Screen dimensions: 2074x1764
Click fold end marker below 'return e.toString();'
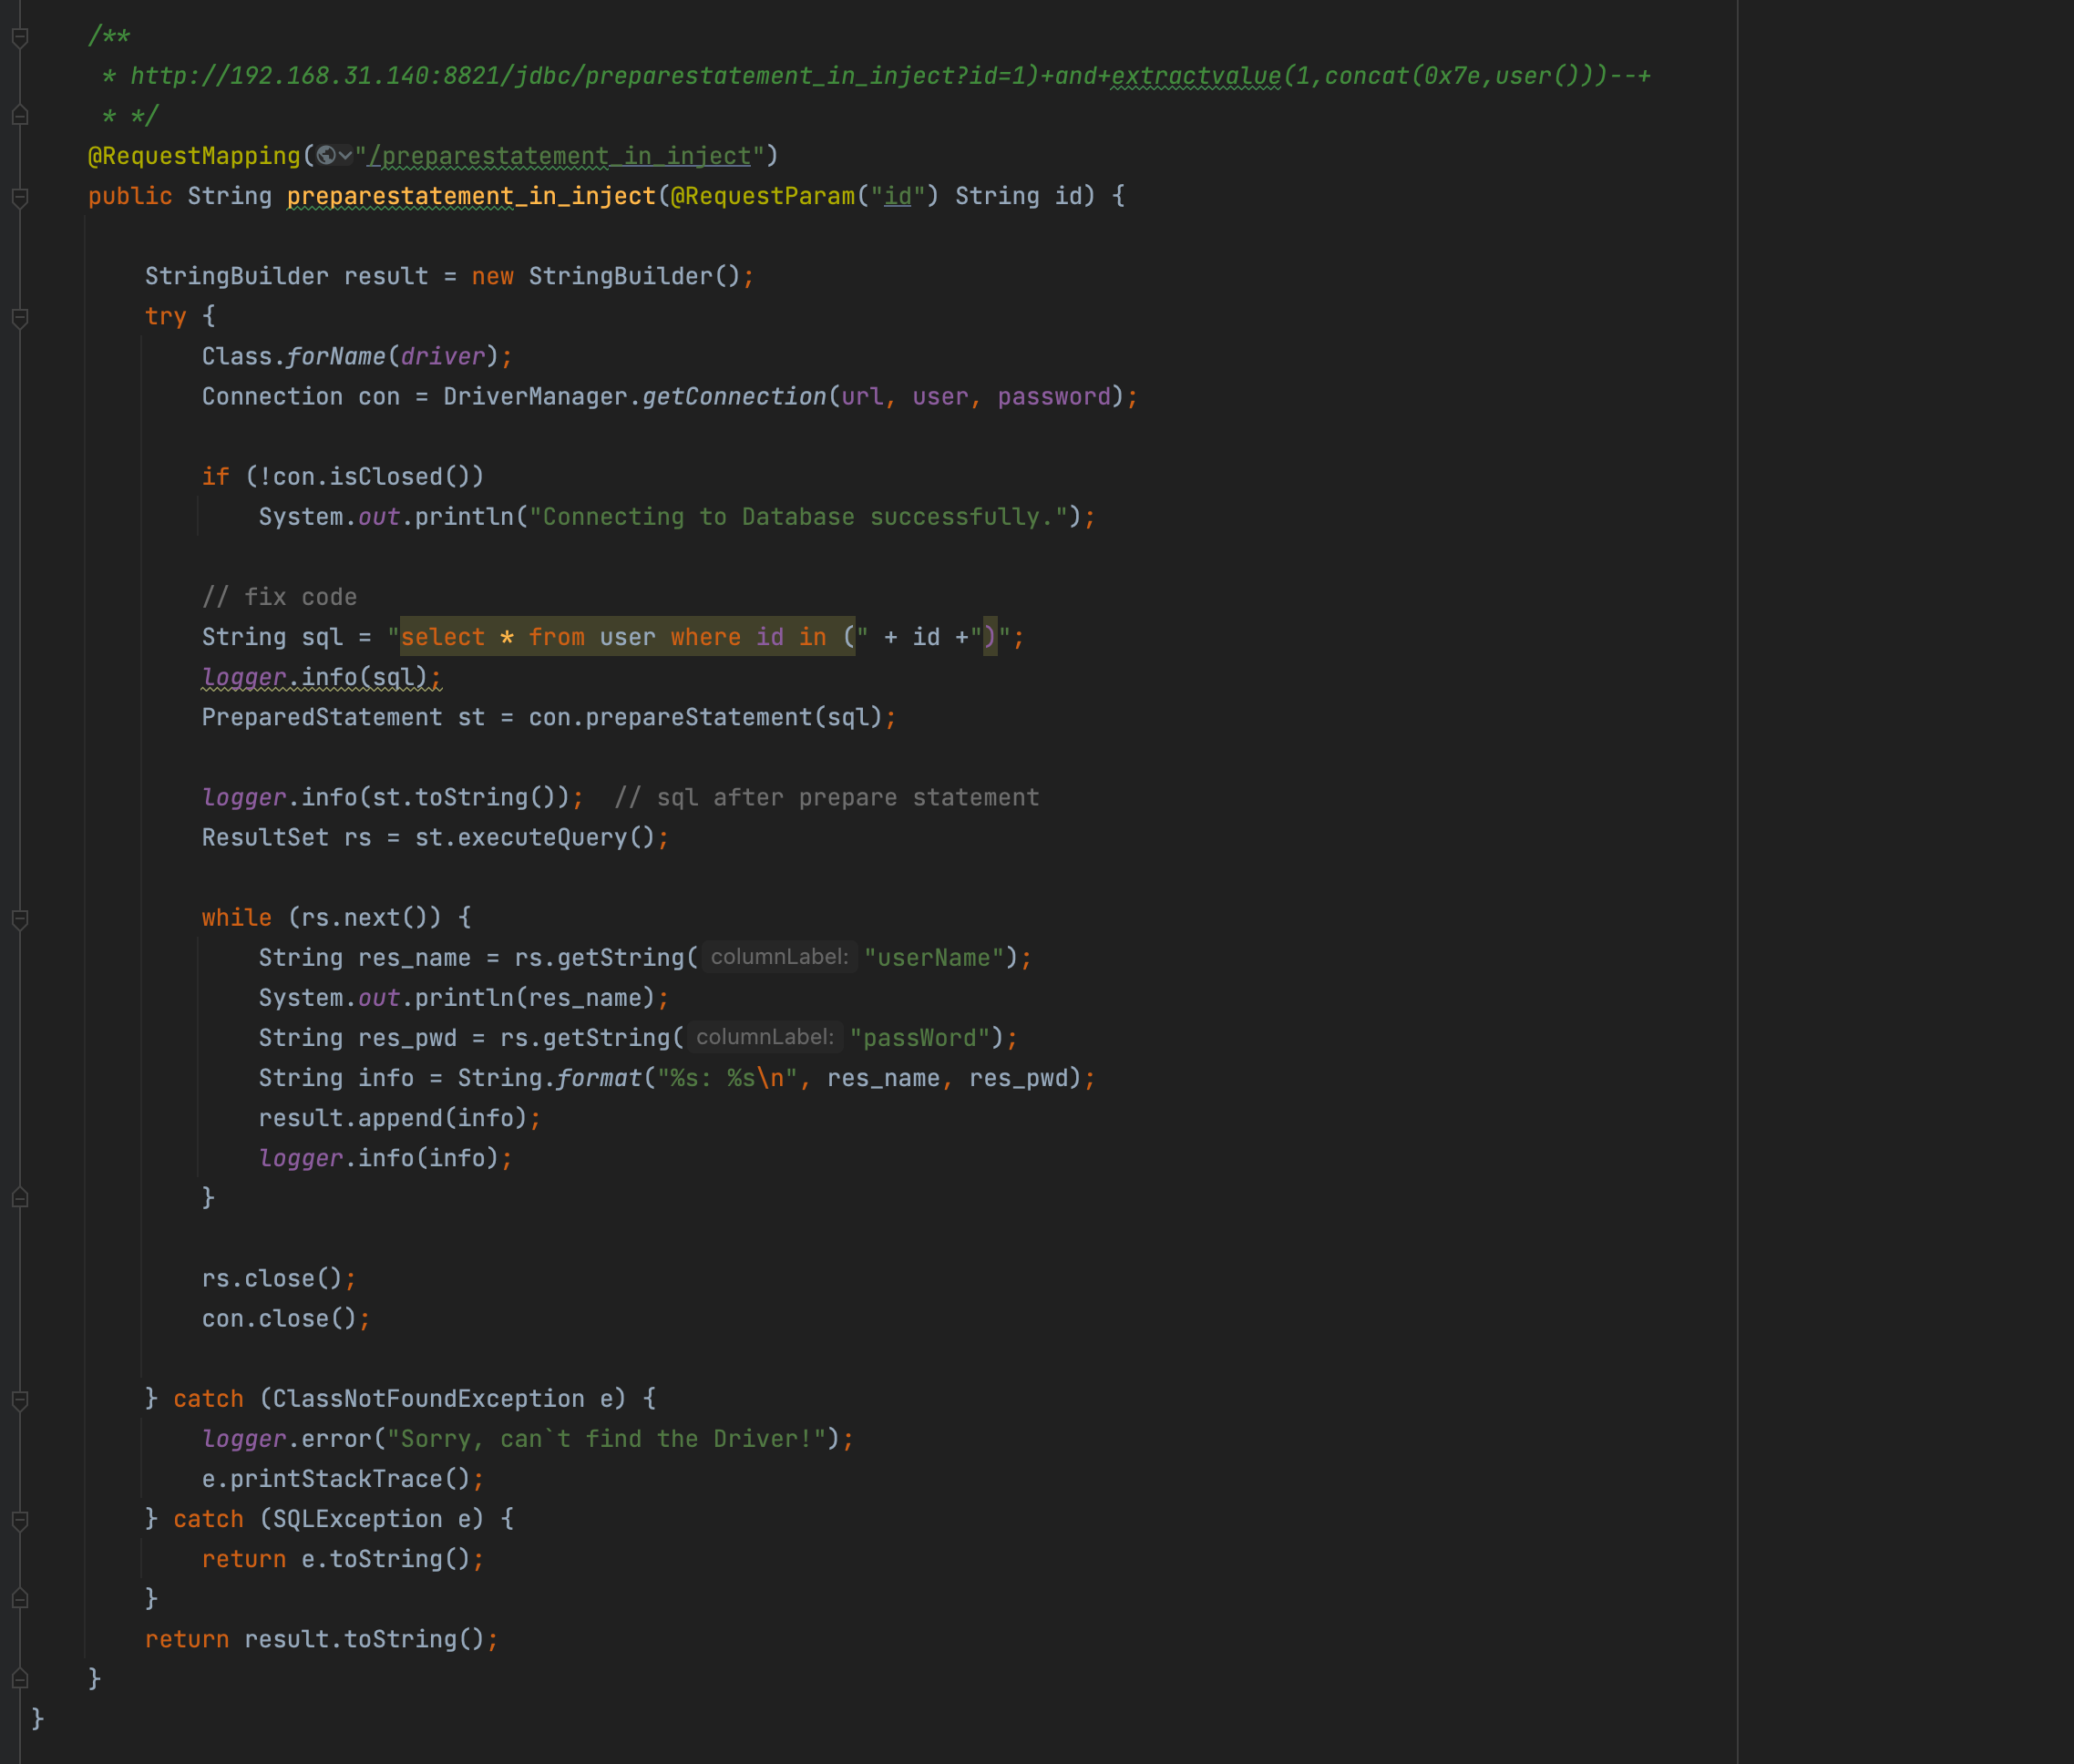pyautogui.click(x=19, y=1599)
